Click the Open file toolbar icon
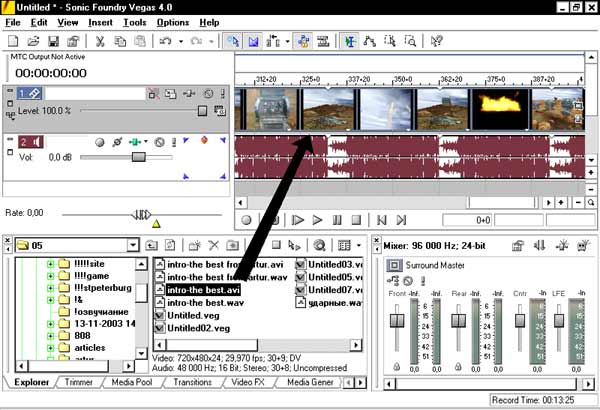The image size is (600, 410). click(34, 42)
